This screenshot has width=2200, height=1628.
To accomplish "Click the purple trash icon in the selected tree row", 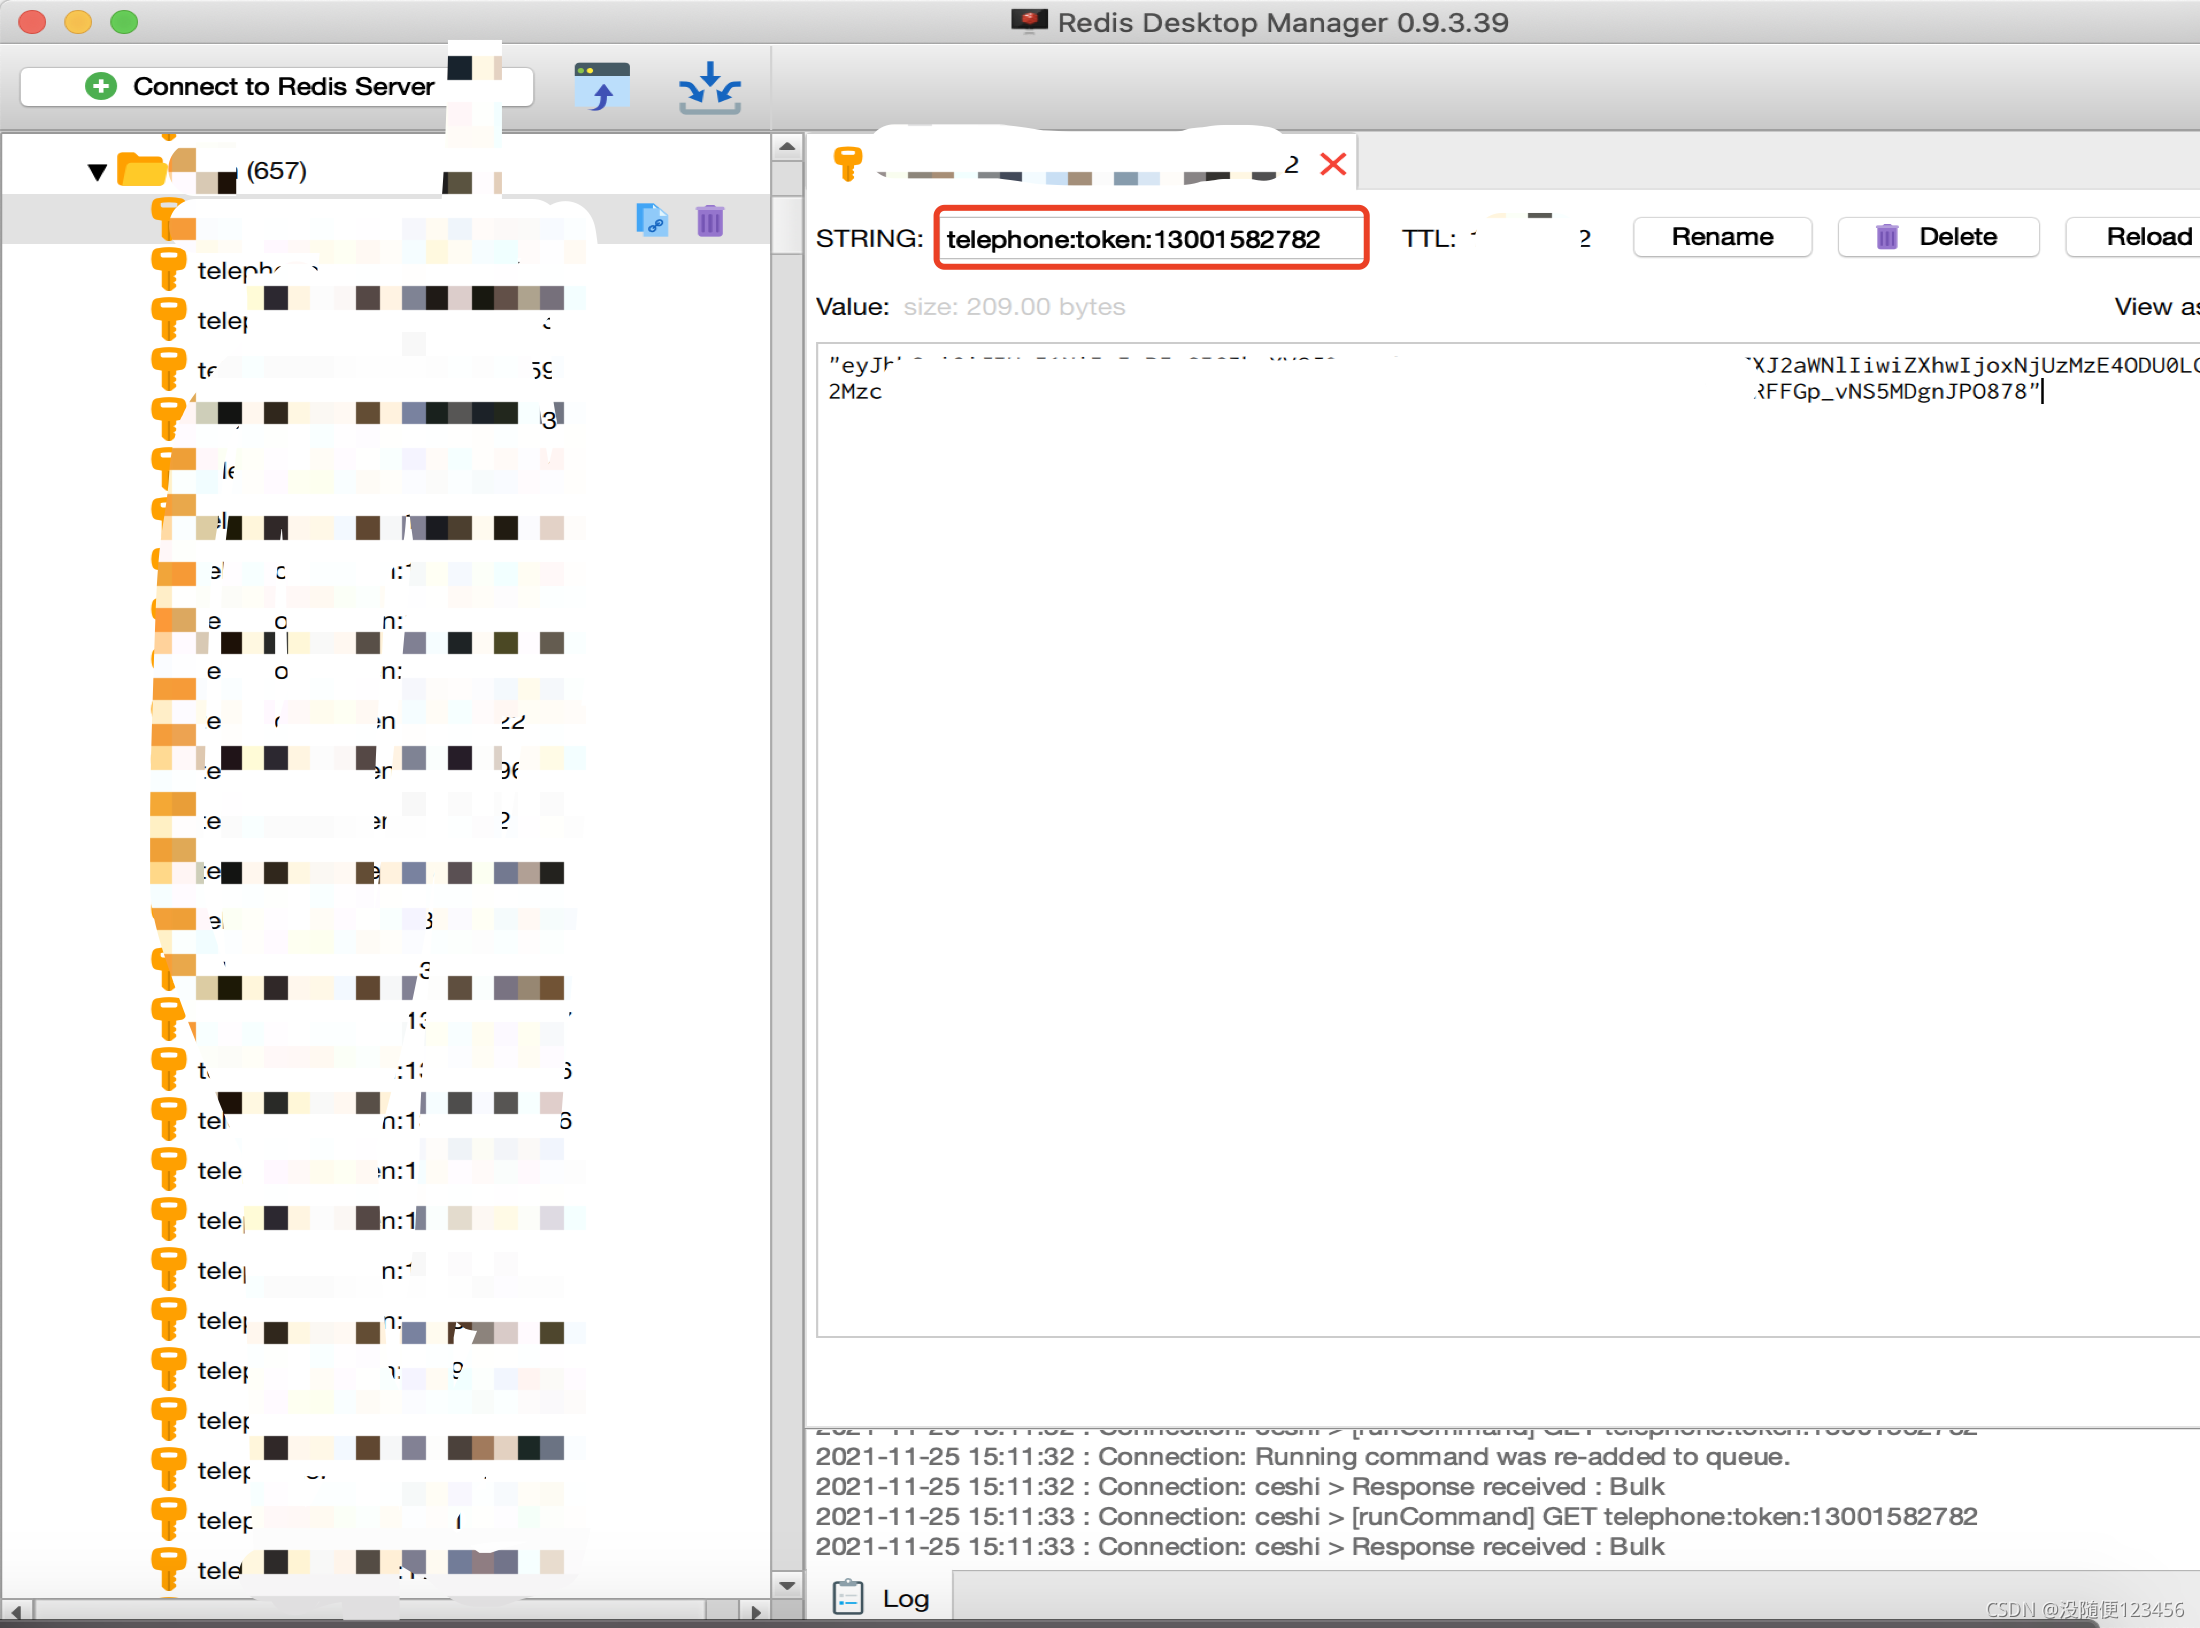I will [x=710, y=220].
